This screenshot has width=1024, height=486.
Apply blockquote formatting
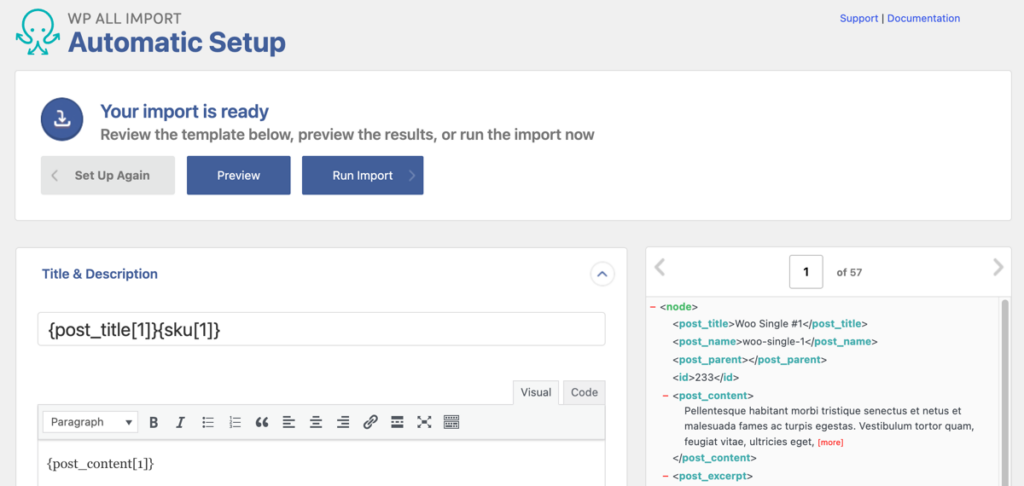tap(262, 423)
